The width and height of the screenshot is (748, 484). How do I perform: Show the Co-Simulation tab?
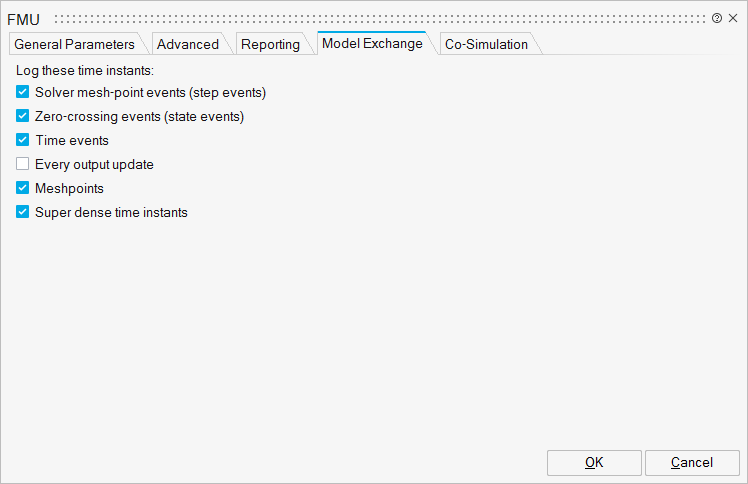pyautogui.click(x=486, y=44)
